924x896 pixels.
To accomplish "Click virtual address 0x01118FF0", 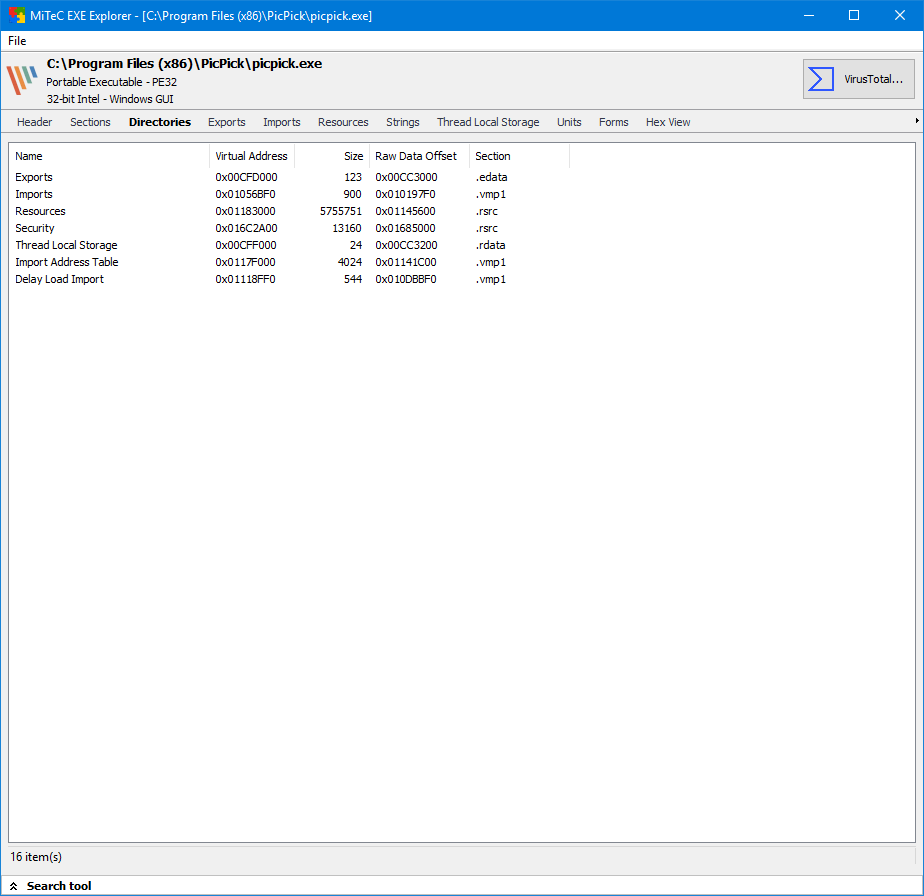I will click(245, 279).
